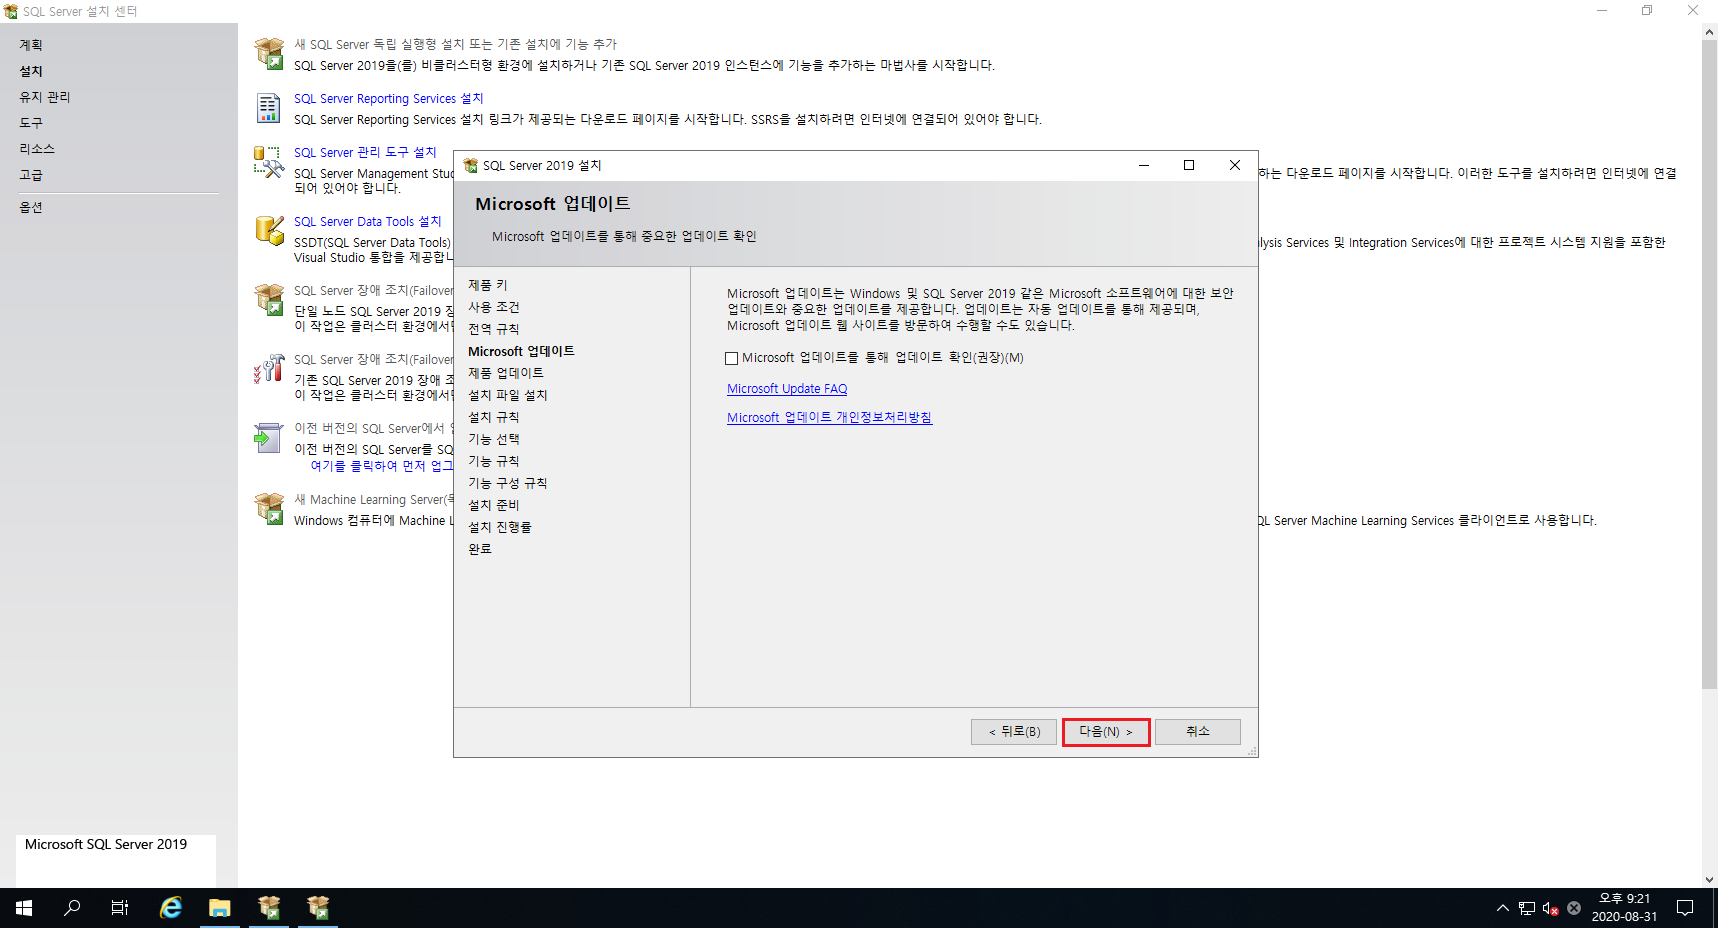1718x928 pixels.
Task: Click the Installation Center vertical scrollbar
Action: (1709, 365)
